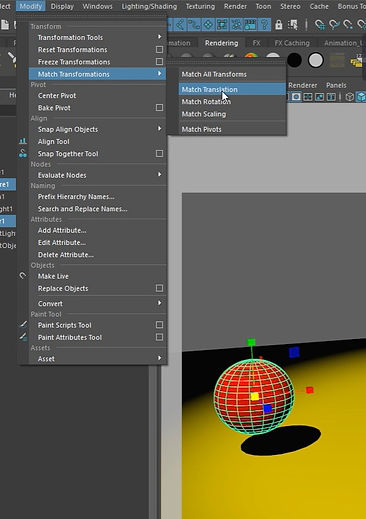The height and width of the screenshot is (519, 366).
Task: Click the New Scene file icon
Action: (x=5, y=25)
